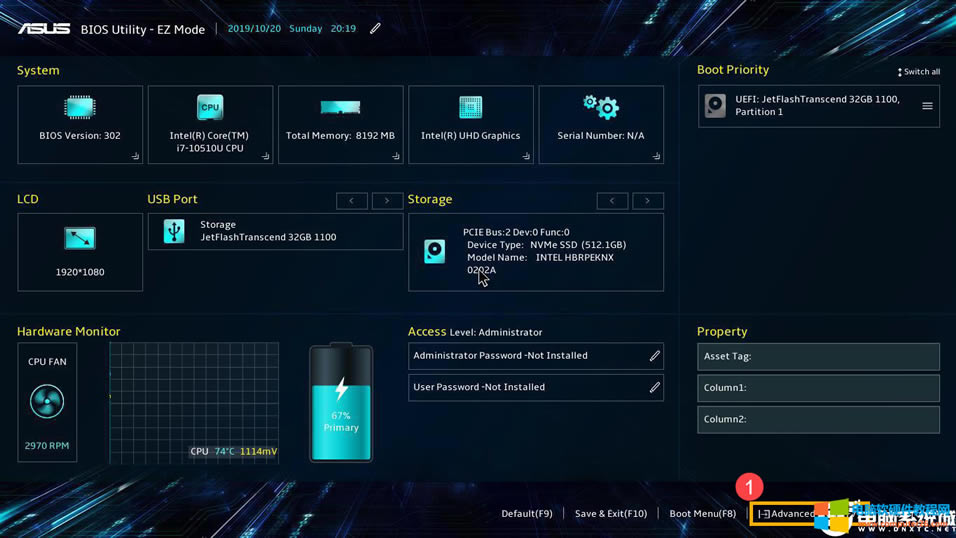Edit the User Password pencil icon
This screenshot has height=538, width=956.
point(654,387)
